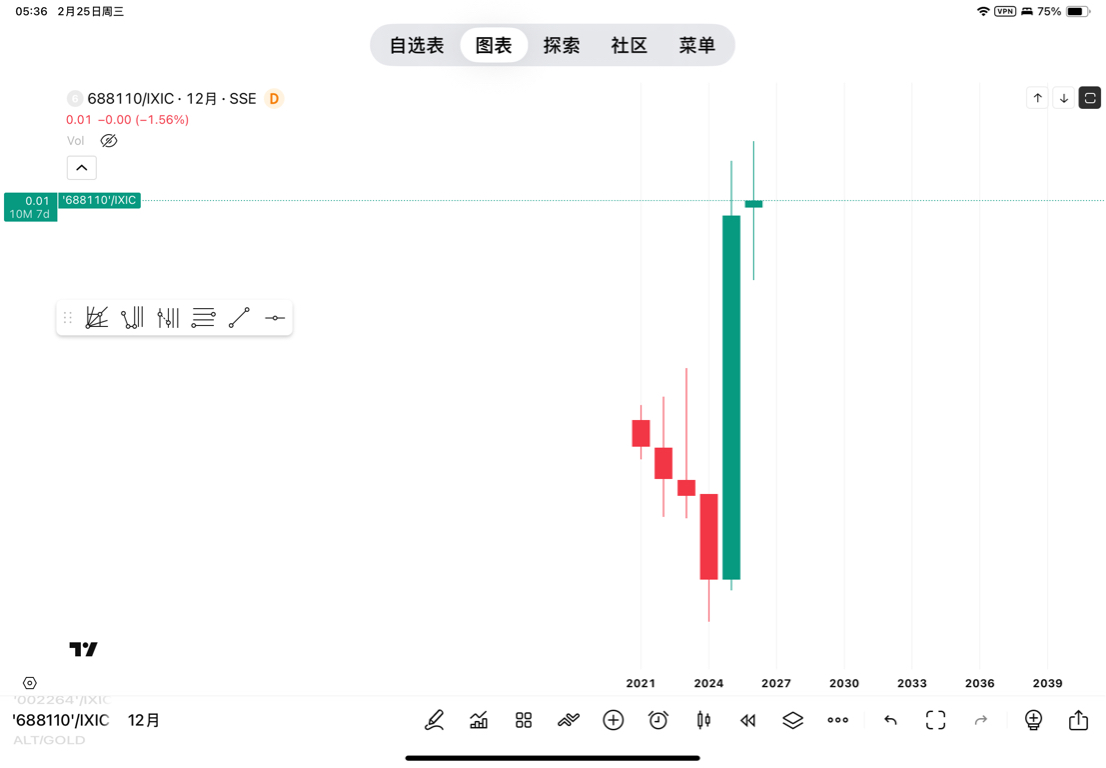Switch to the 自选表 tab
Image resolution: width=1106 pixels, height=768 pixels.
point(416,46)
